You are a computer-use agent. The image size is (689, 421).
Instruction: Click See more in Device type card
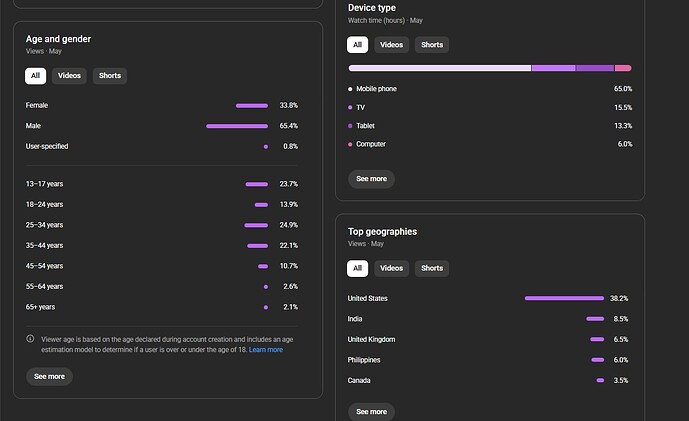pos(371,179)
